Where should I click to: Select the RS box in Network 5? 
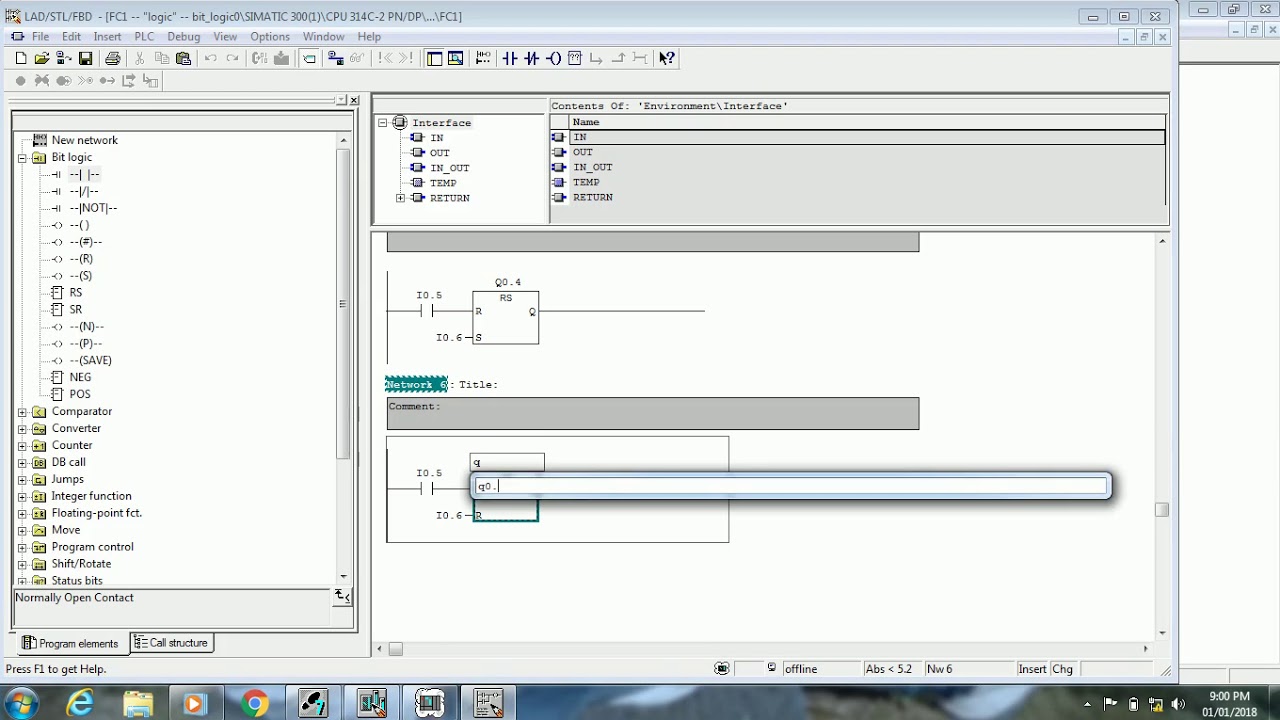(506, 317)
